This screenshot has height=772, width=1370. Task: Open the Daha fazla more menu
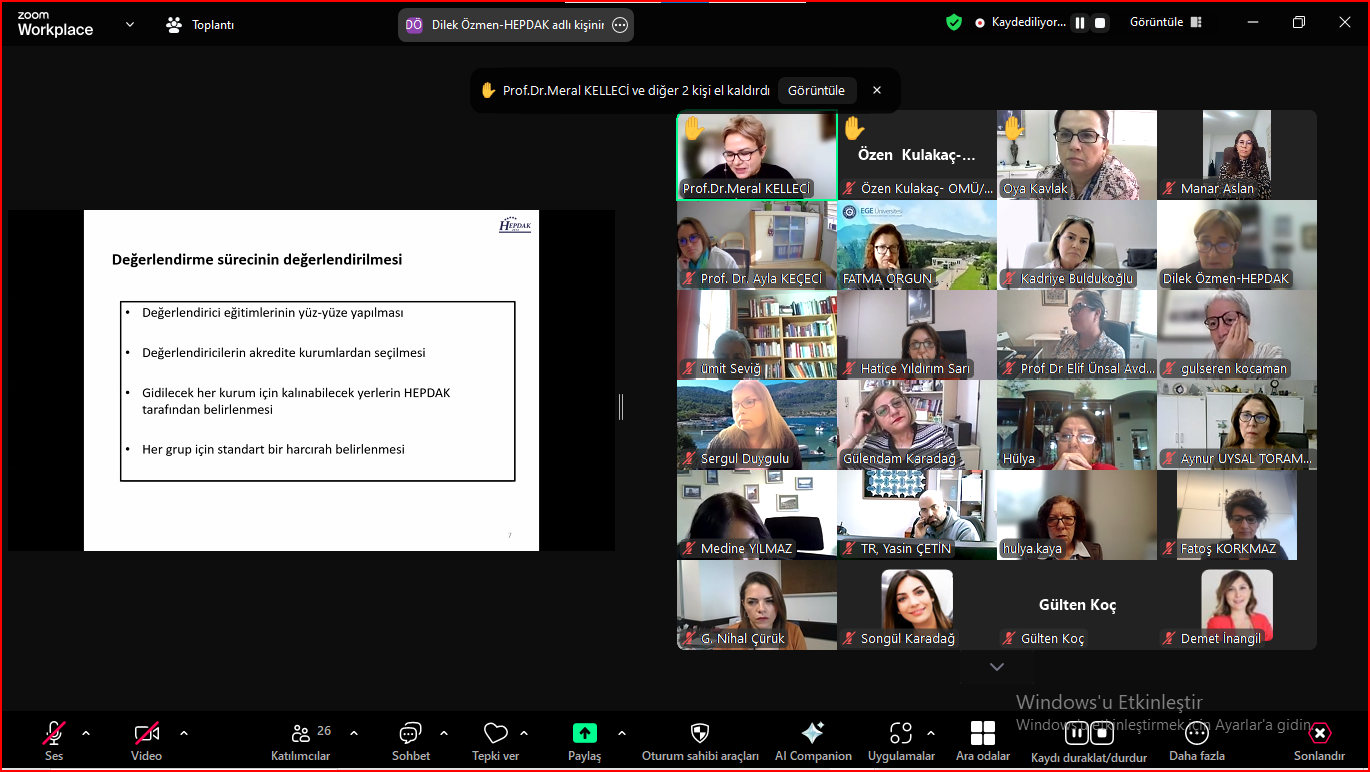[x=1197, y=740]
